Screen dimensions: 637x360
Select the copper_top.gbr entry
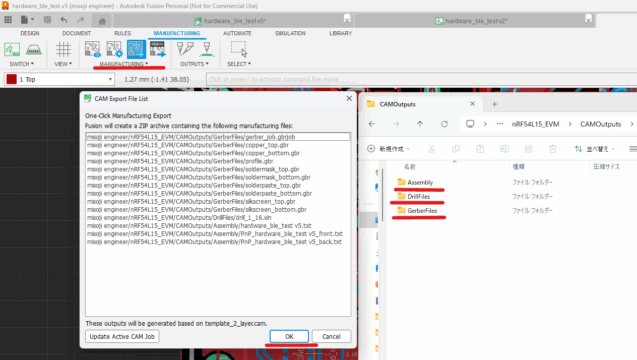(x=218, y=145)
